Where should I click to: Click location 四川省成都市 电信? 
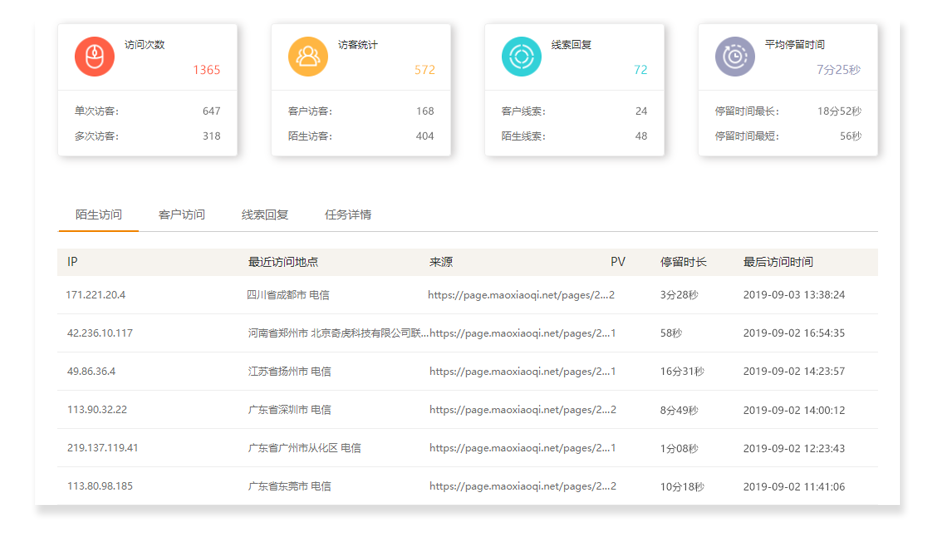pos(288,295)
